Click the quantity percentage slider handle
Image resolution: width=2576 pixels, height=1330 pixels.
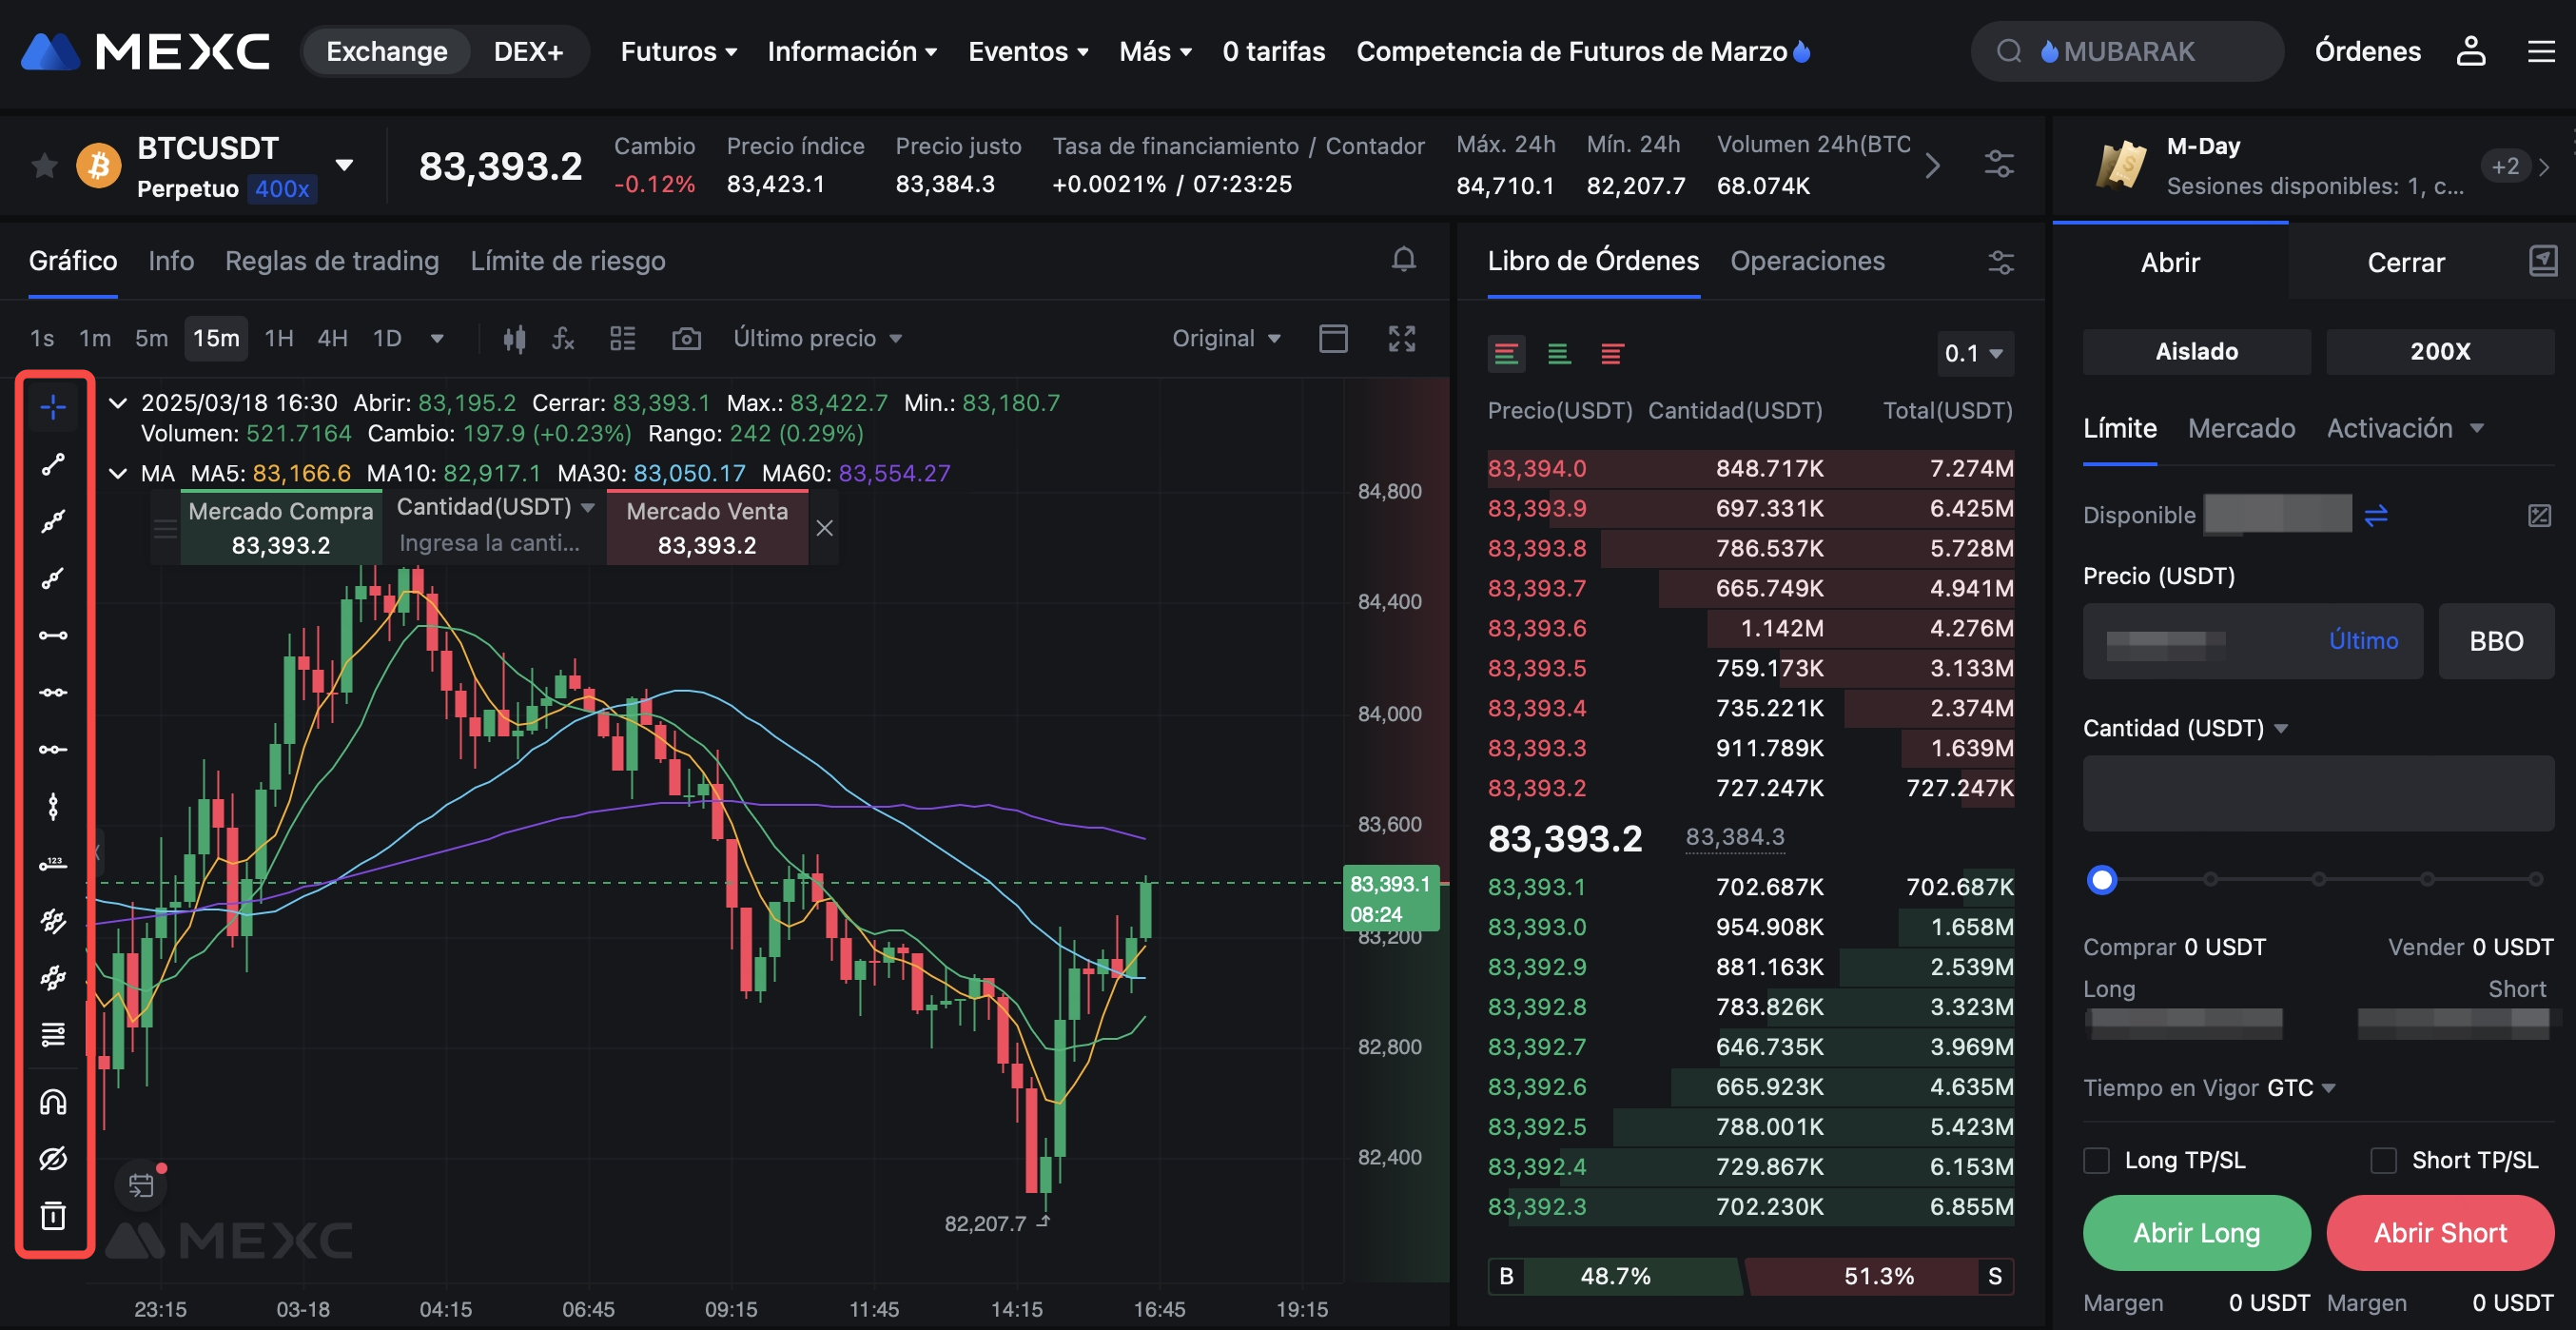(x=2102, y=880)
